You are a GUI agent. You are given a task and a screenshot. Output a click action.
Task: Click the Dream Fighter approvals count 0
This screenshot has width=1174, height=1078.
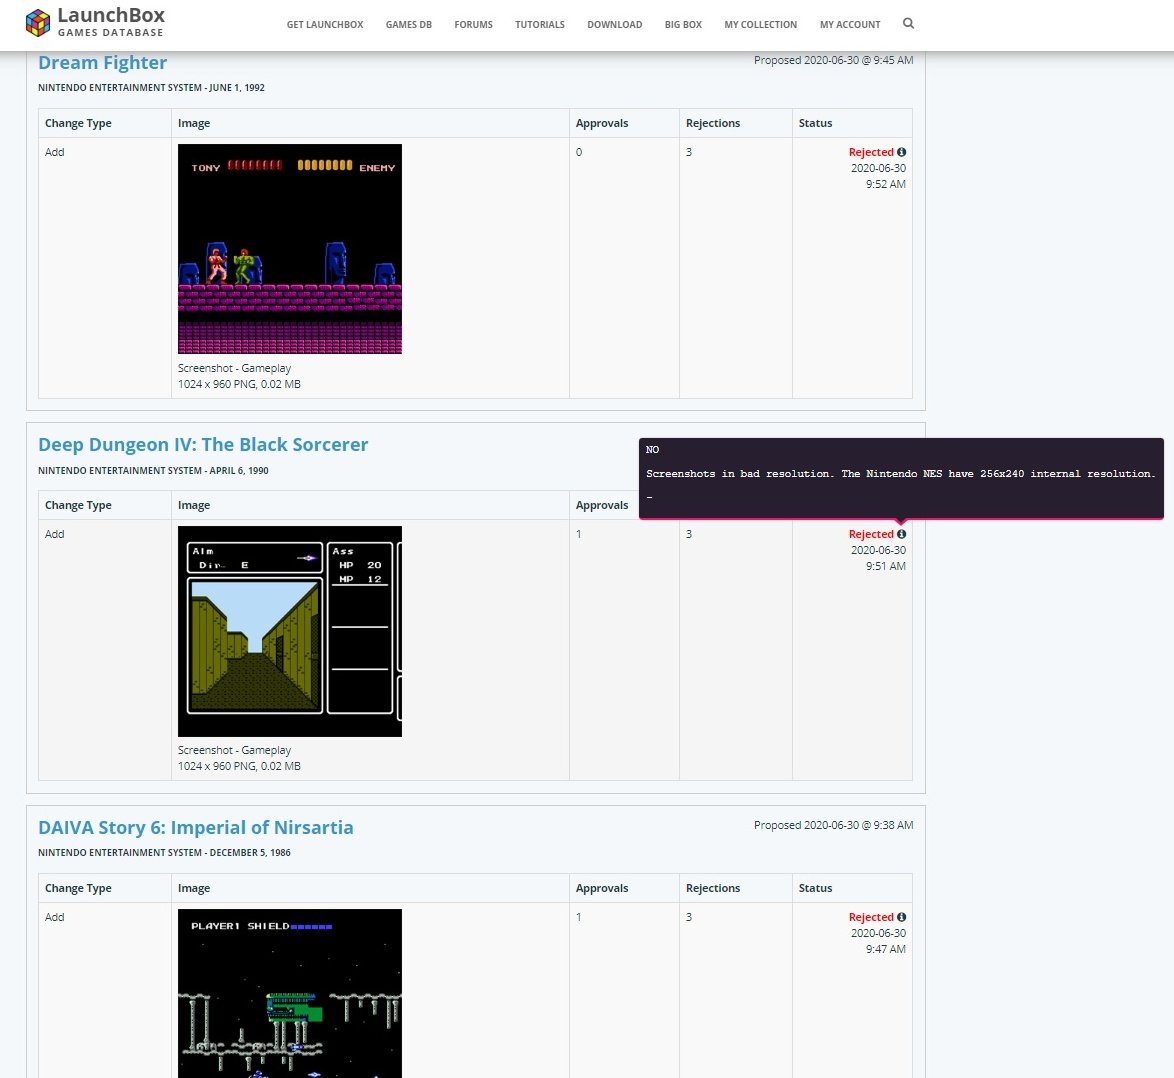click(579, 152)
